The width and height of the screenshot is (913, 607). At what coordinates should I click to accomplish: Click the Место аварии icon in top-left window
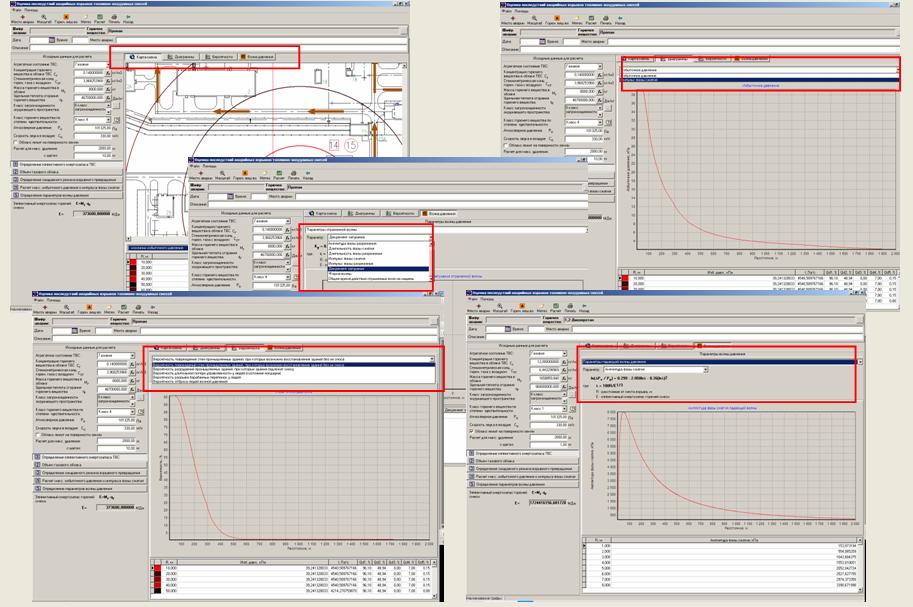click(21, 18)
